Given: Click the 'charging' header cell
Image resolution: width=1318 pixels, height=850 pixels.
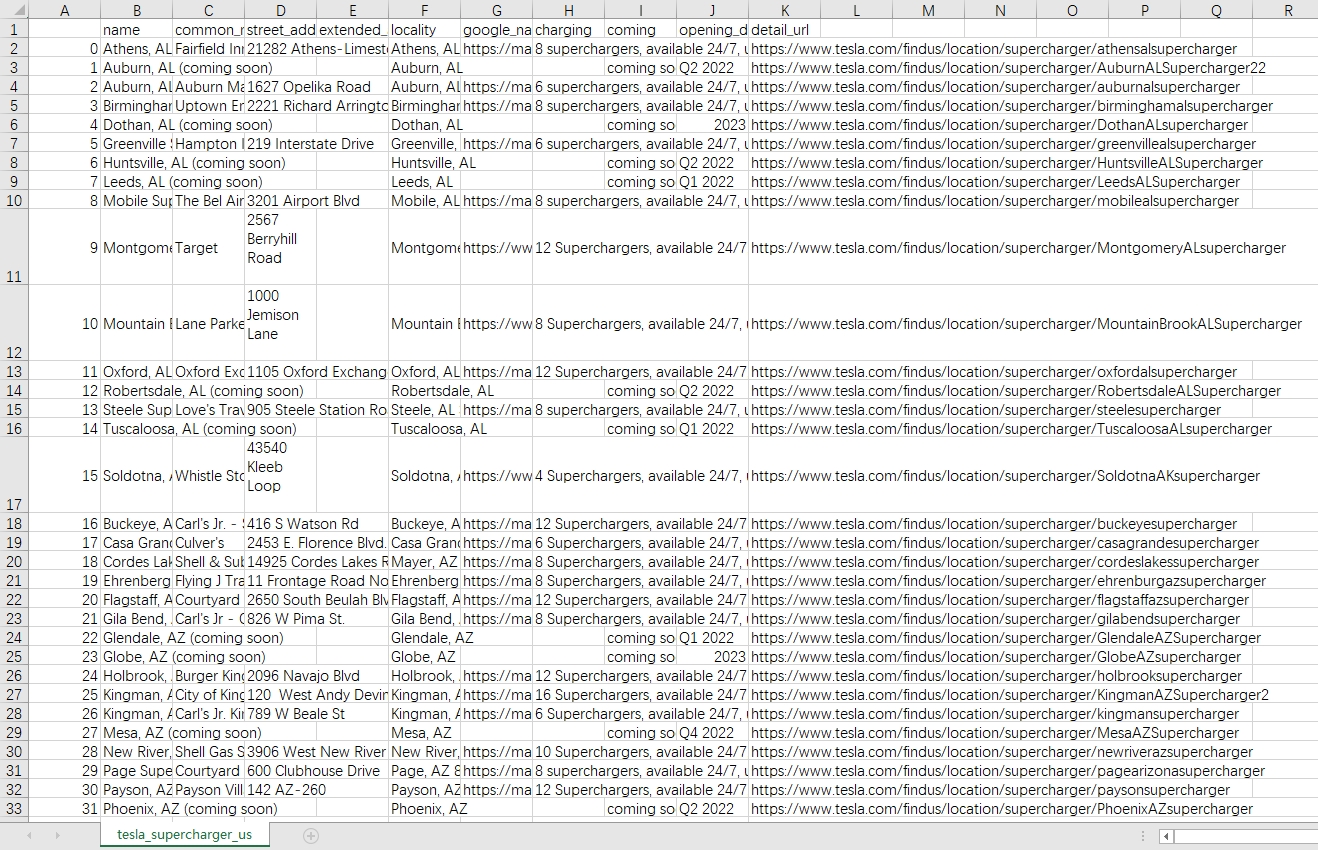Looking at the screenshot, I should point(568,30).
